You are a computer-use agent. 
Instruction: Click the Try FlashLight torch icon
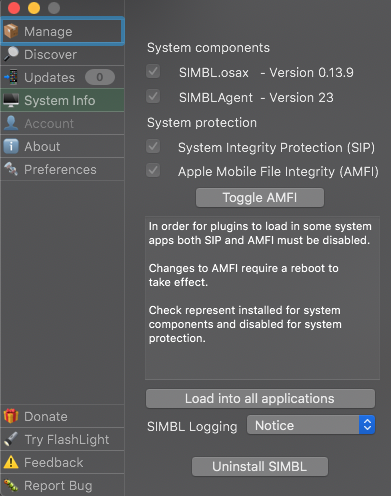coord(11,439)
